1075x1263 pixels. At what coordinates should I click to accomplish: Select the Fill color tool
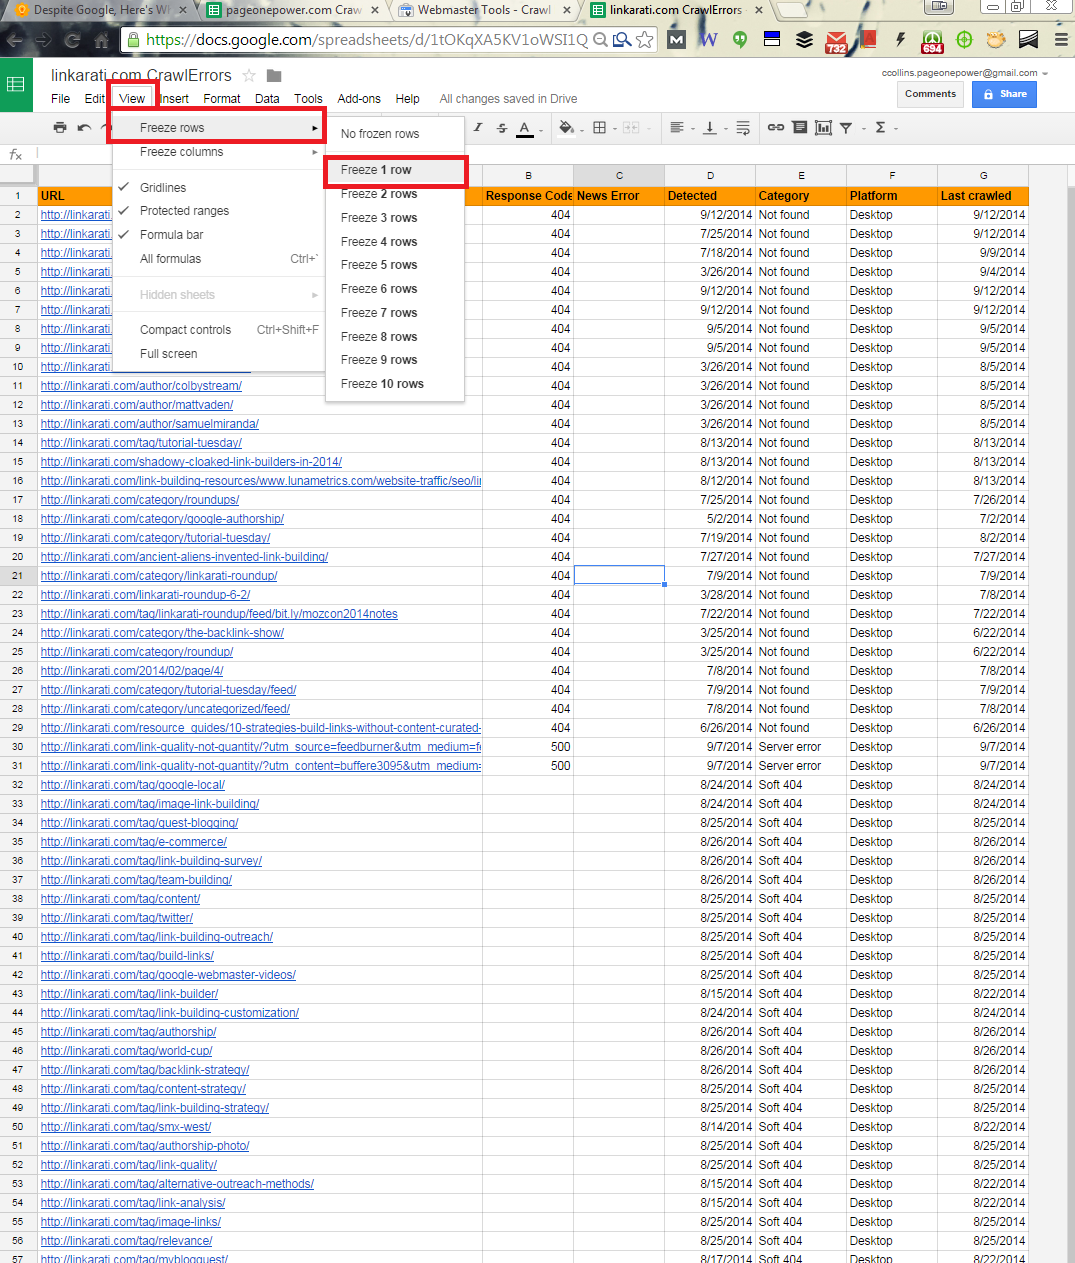(566, 128)
